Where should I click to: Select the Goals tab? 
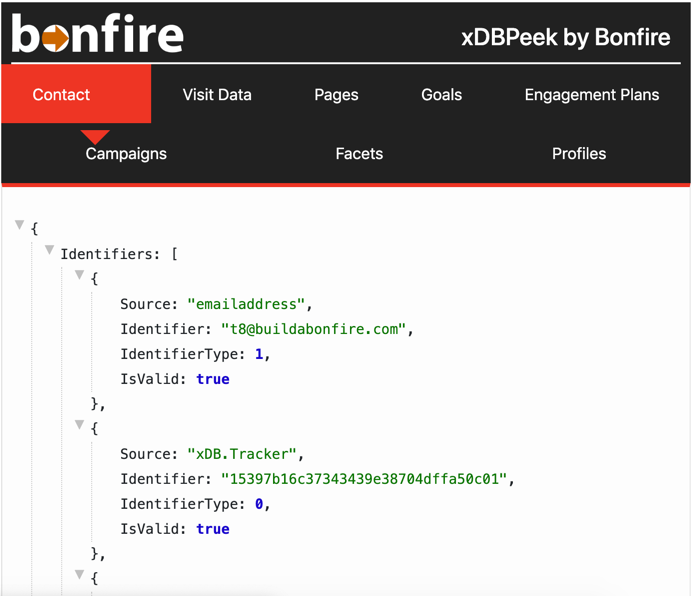coord(442,95)
